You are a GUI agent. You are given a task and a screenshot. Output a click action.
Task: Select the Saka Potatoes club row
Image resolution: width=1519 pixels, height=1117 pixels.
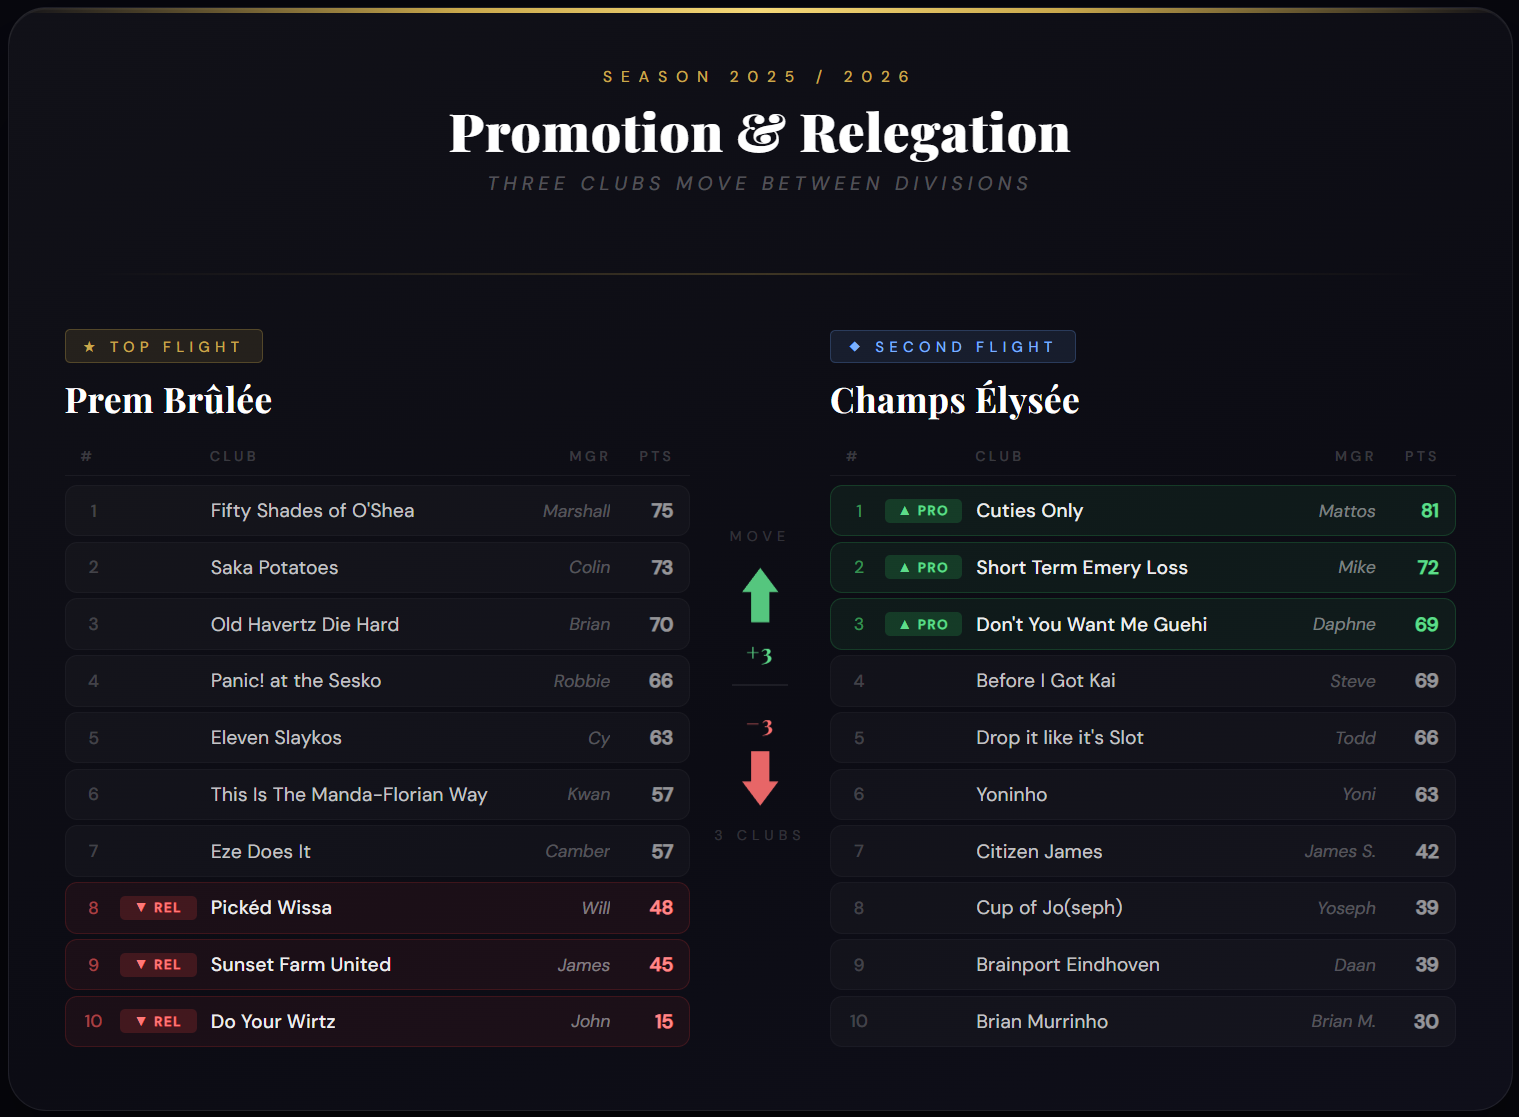click(x=377, y=568)
